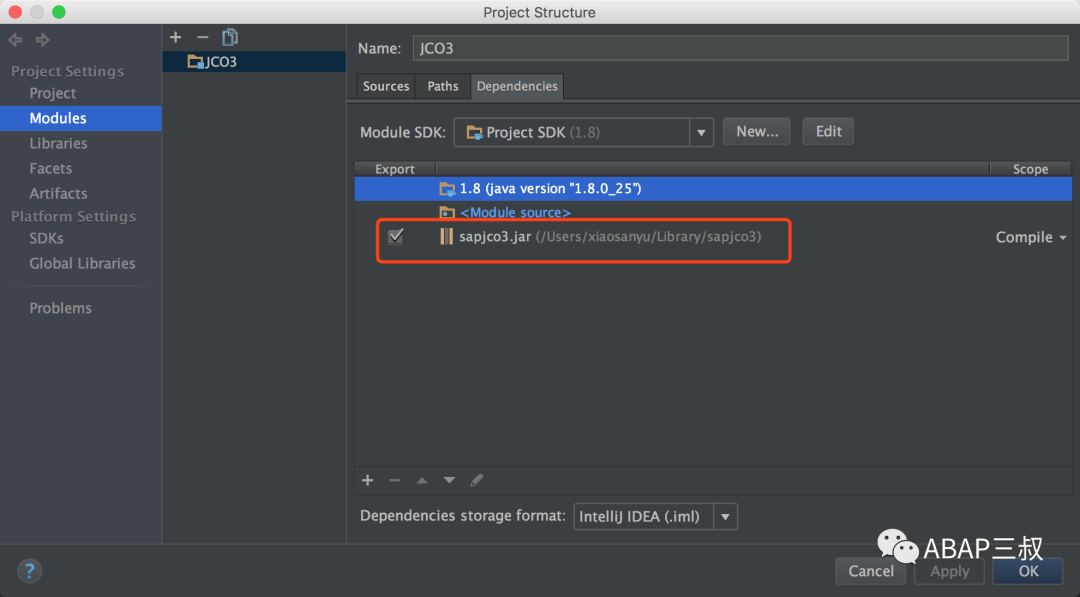
Task: Open help with the question mark icon
Action: [29, 571]
